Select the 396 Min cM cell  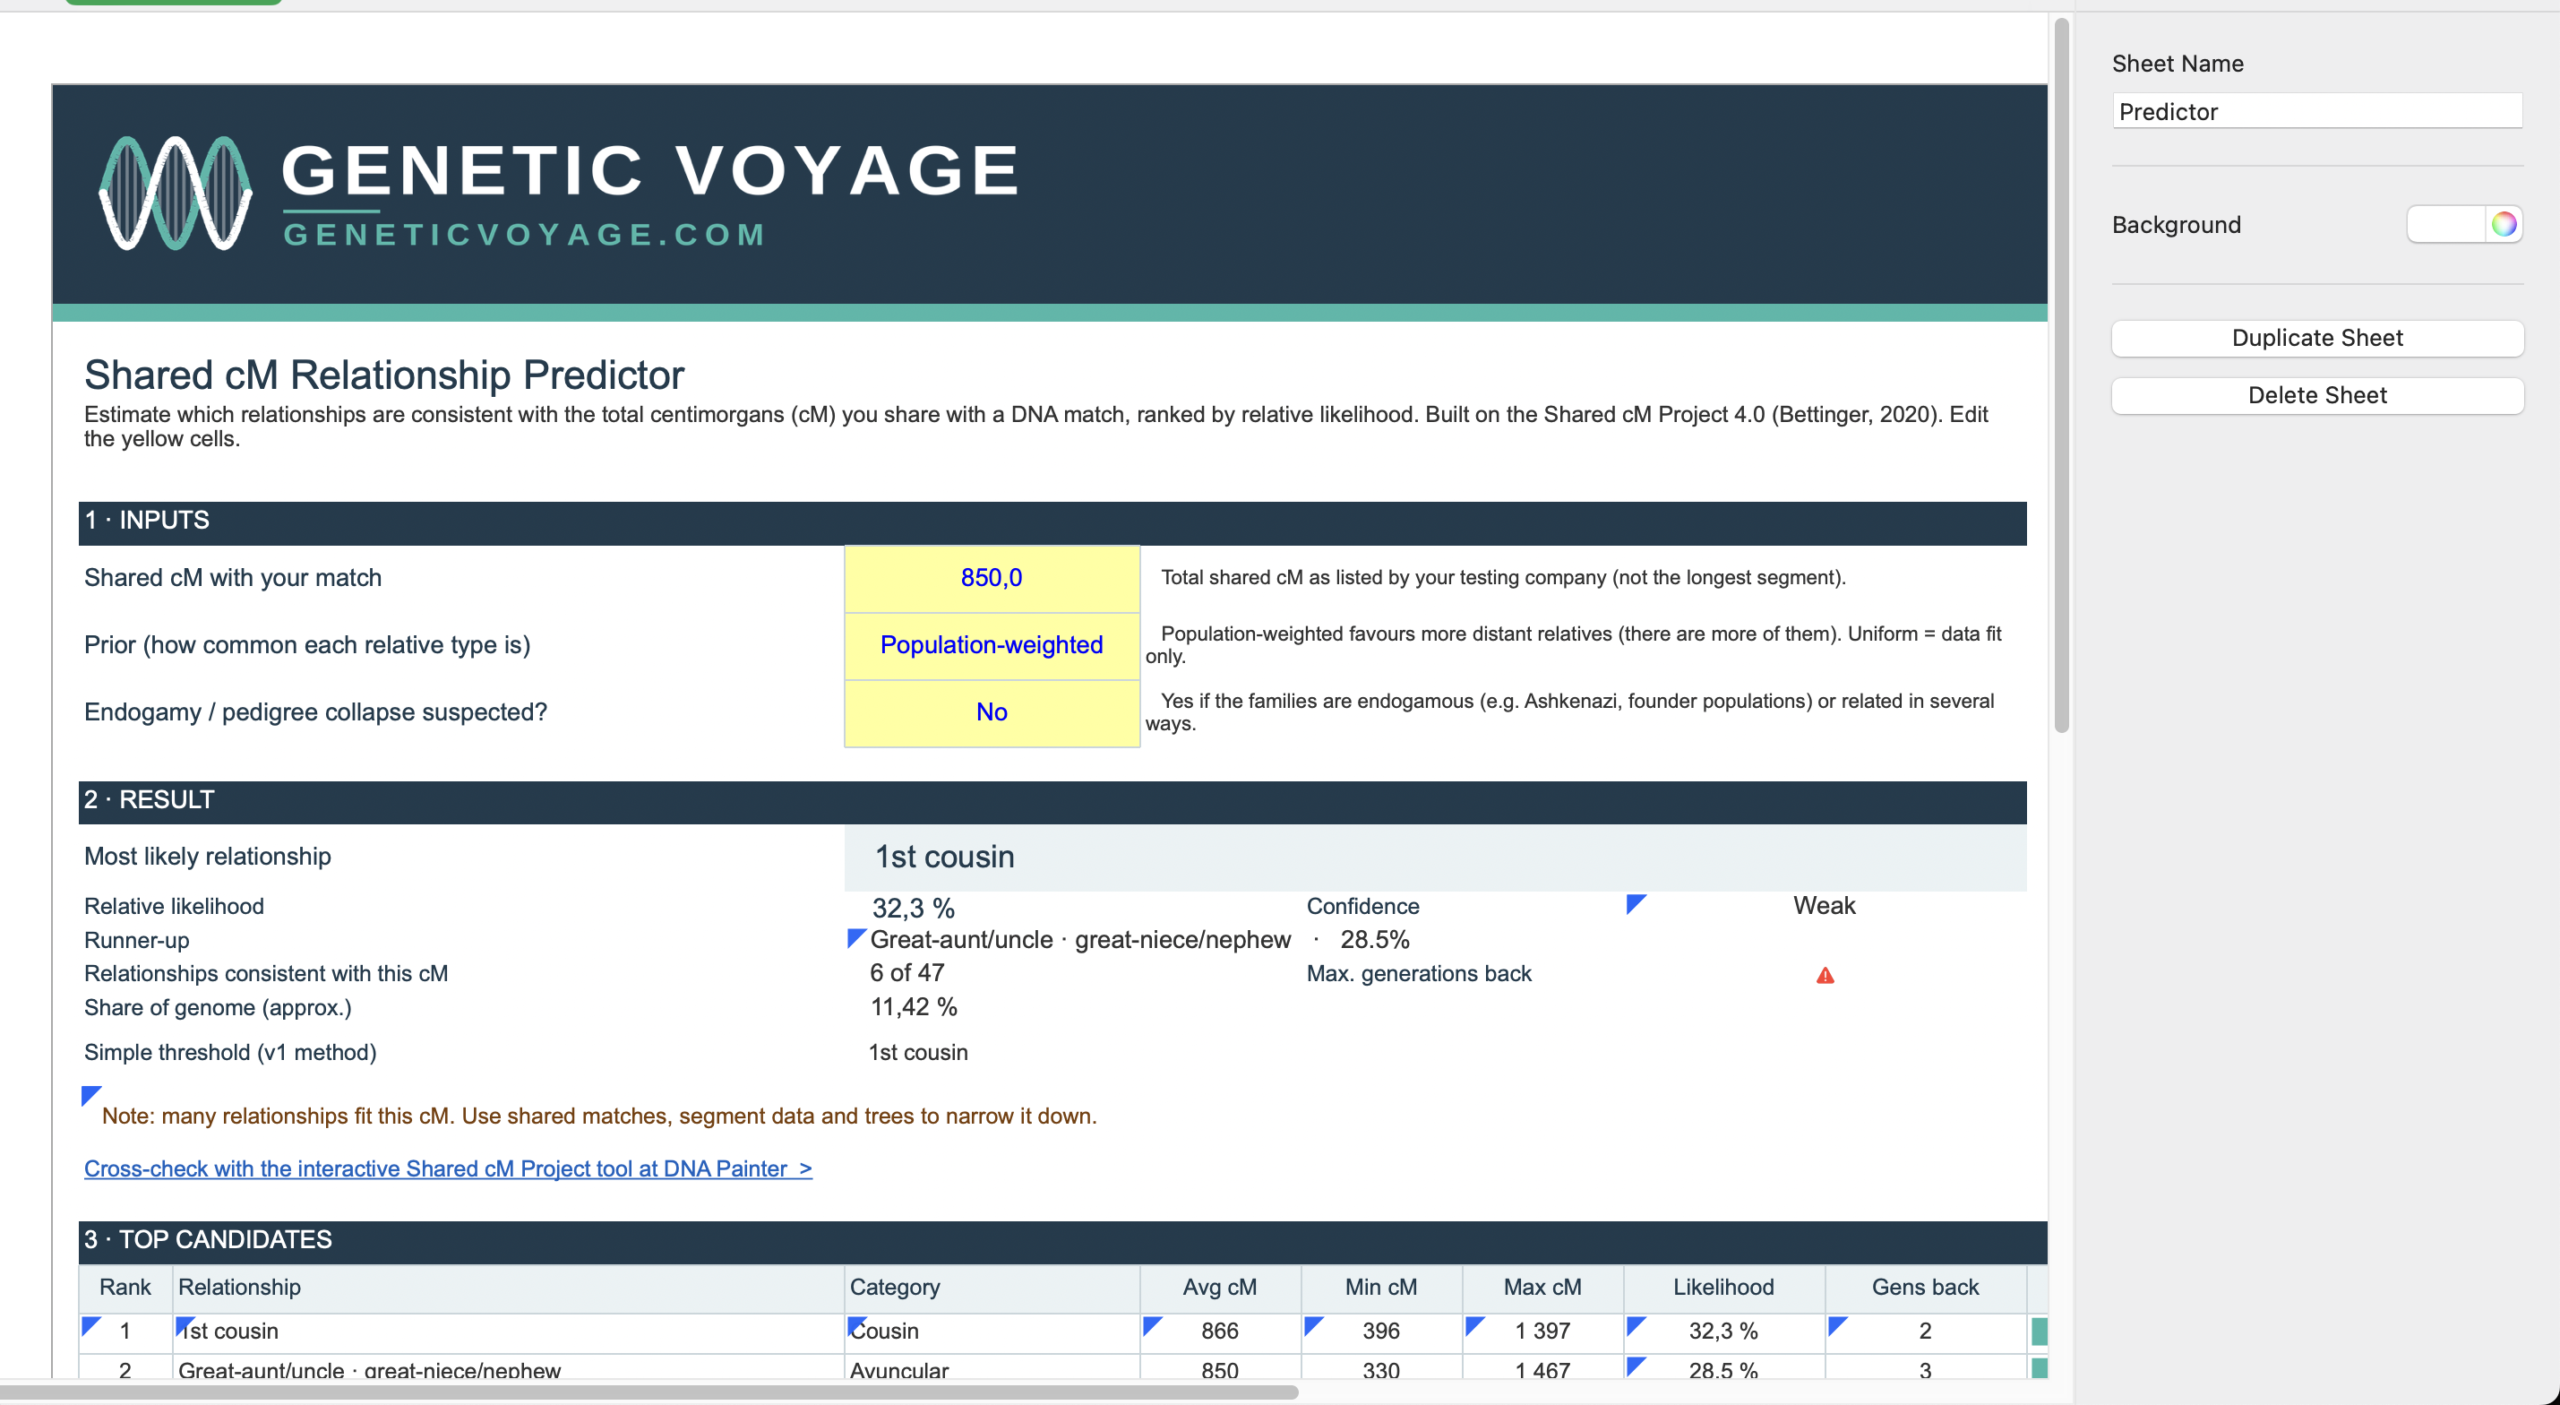pos(1381,1331)
